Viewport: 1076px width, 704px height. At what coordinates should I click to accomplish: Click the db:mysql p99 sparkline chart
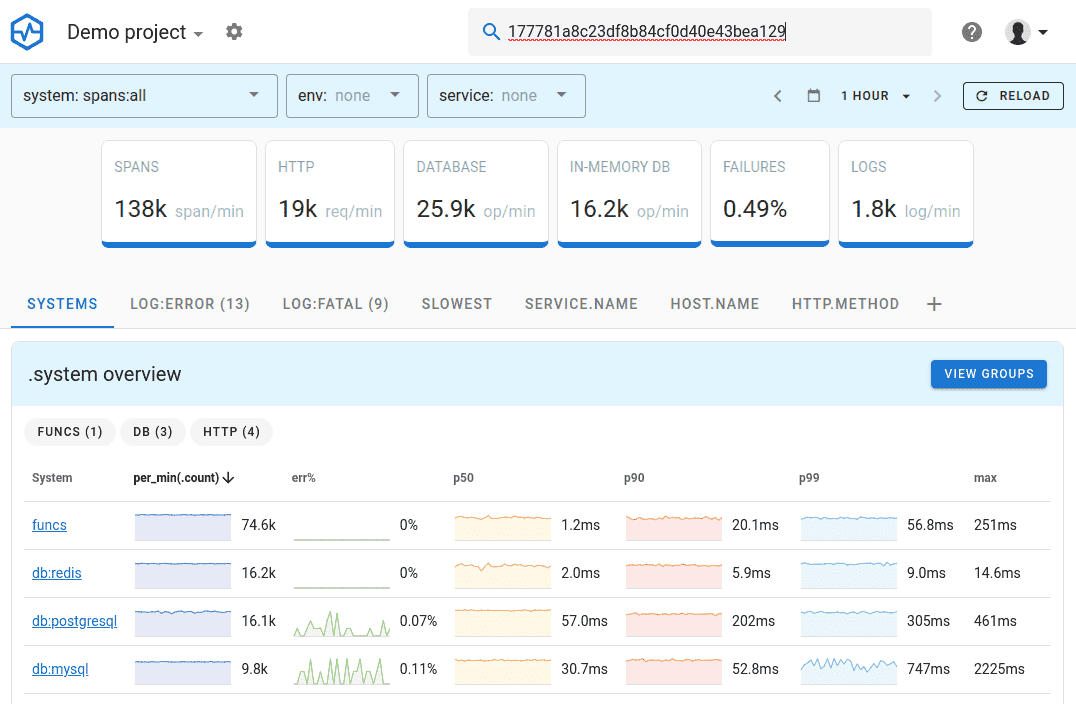tap(849, 669)
